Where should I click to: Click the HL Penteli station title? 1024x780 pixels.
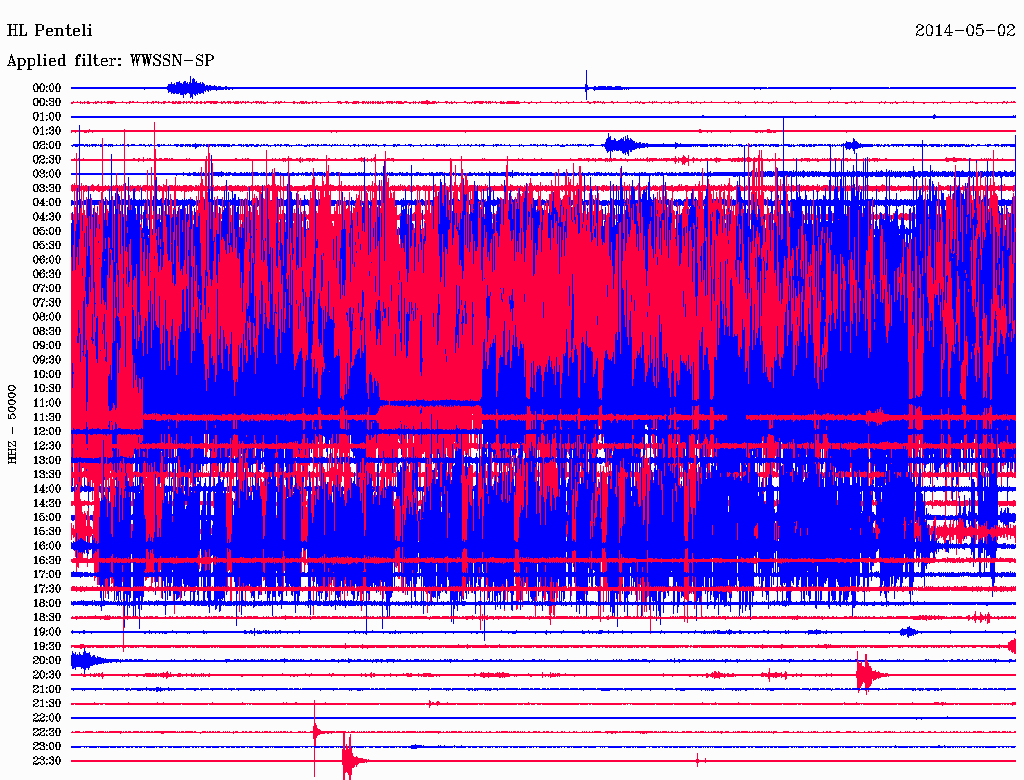[50, 31]
